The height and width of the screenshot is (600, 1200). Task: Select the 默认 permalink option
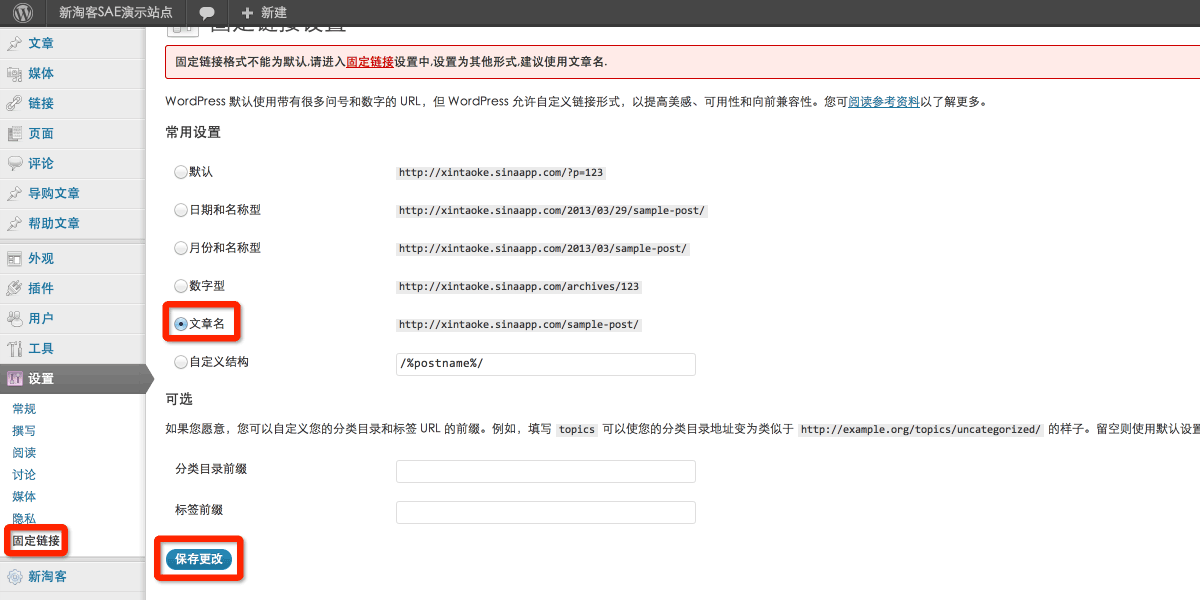click(181, 172)
